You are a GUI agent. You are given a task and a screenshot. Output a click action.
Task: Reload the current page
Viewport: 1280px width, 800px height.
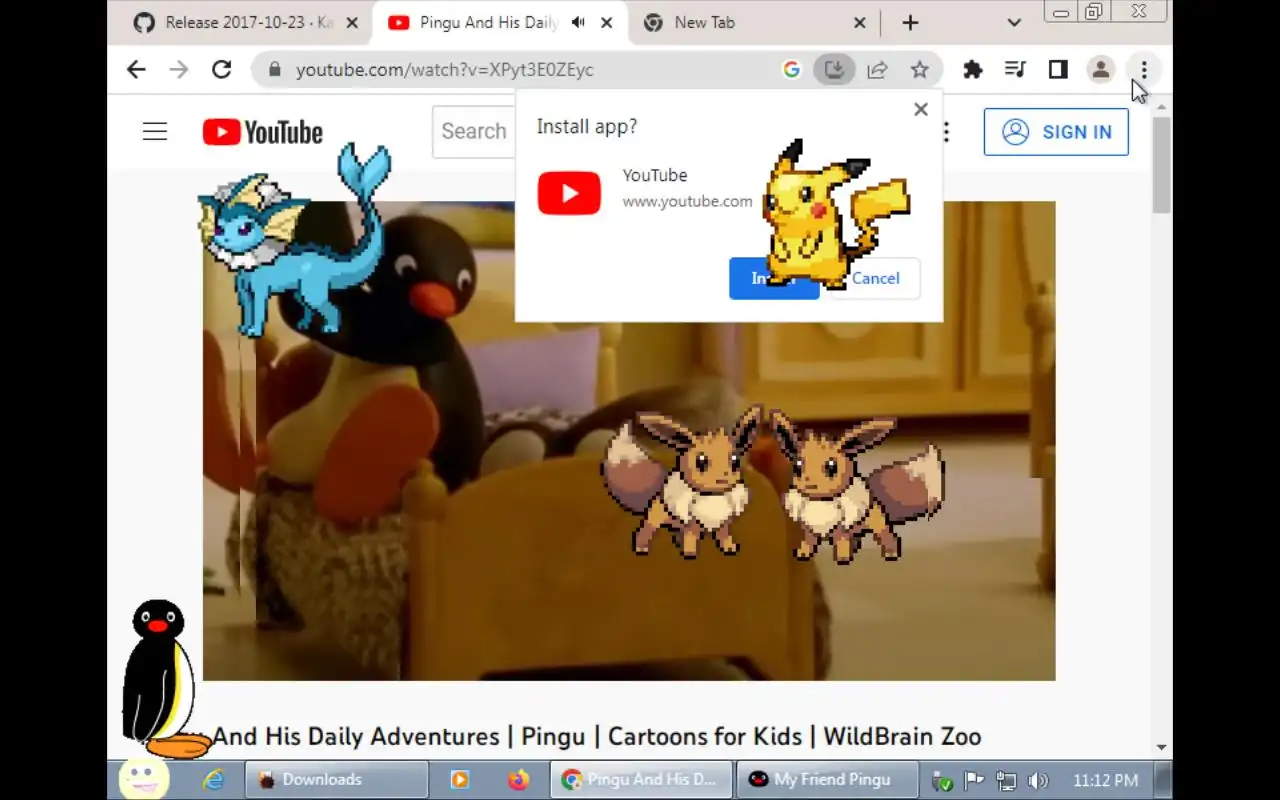(x=222, y=69)
